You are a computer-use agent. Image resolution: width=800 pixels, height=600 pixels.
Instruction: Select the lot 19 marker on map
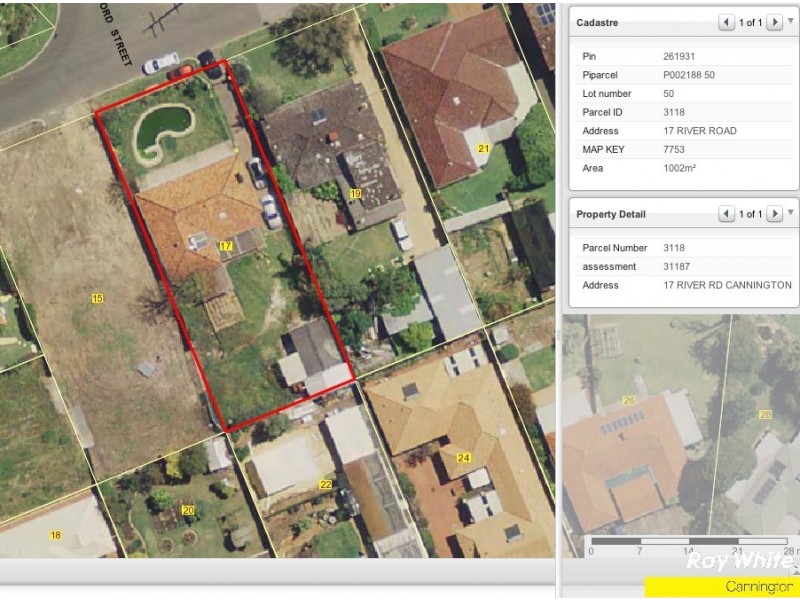(x=355, y=193)
